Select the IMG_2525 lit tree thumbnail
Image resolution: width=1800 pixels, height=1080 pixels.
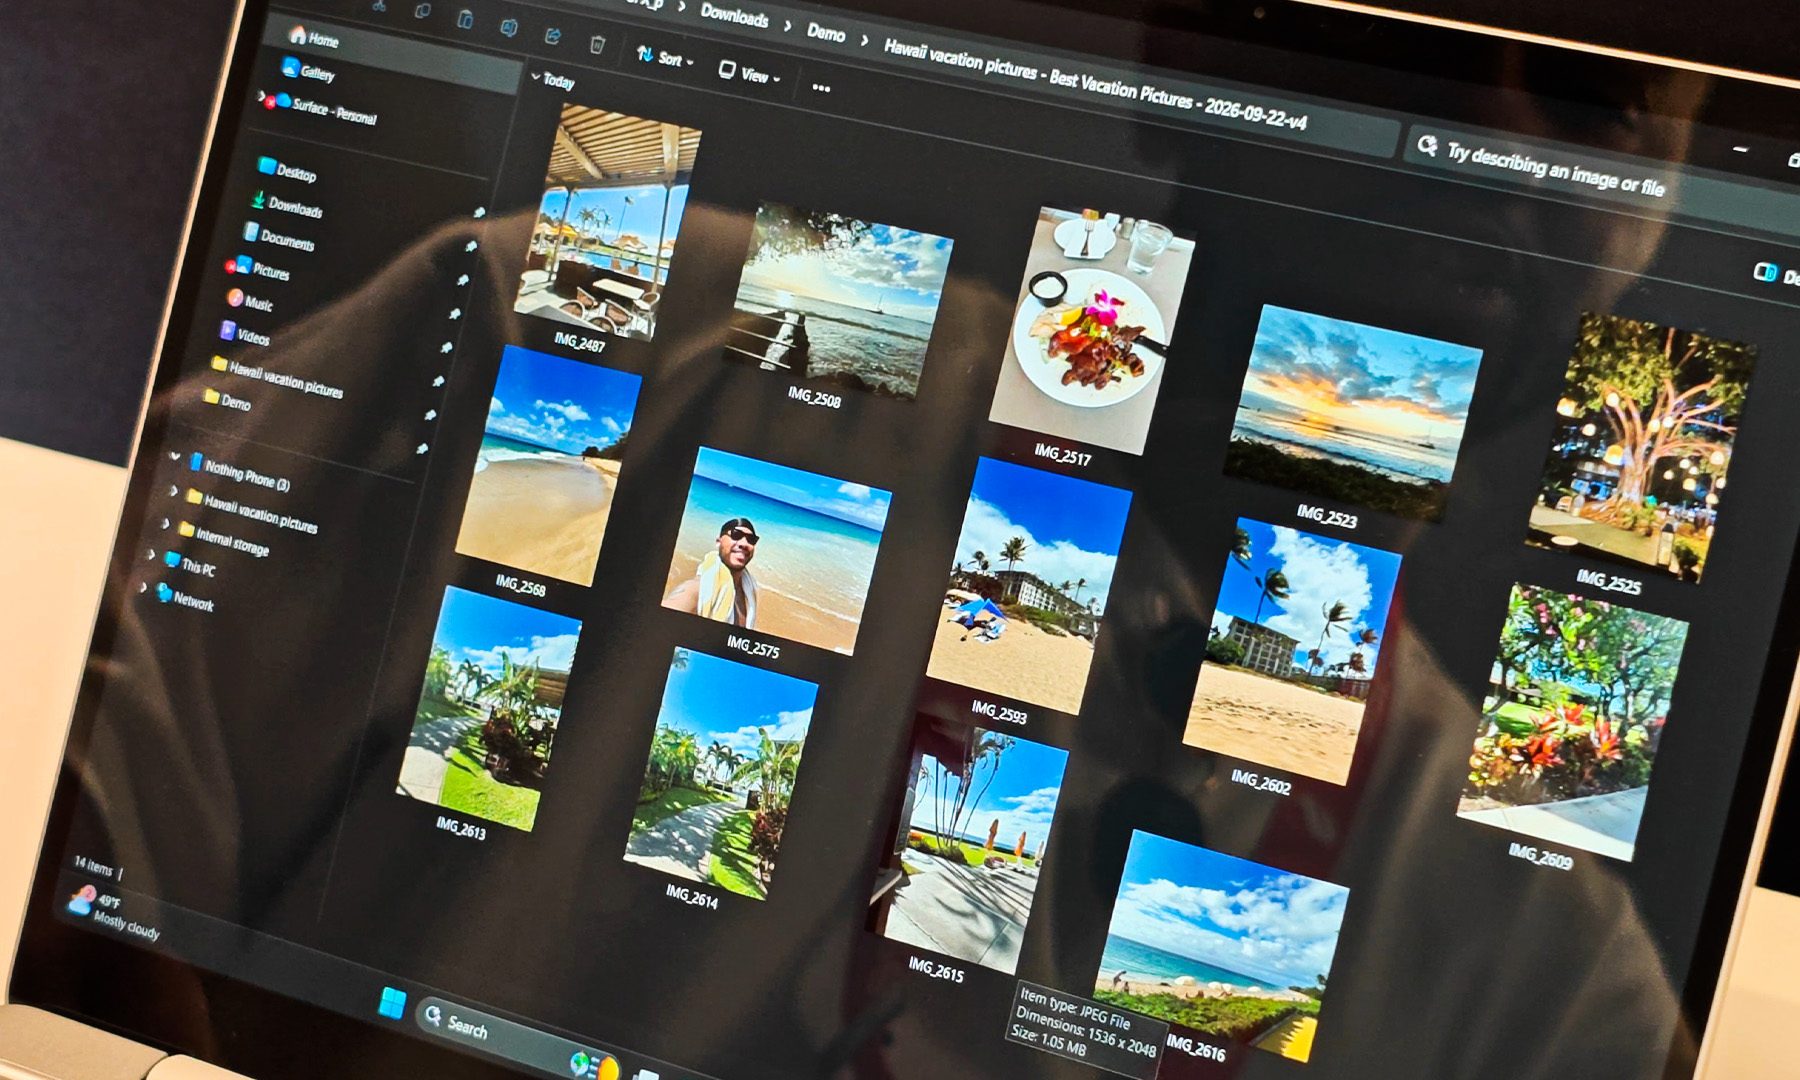(x=1640, y=446)
